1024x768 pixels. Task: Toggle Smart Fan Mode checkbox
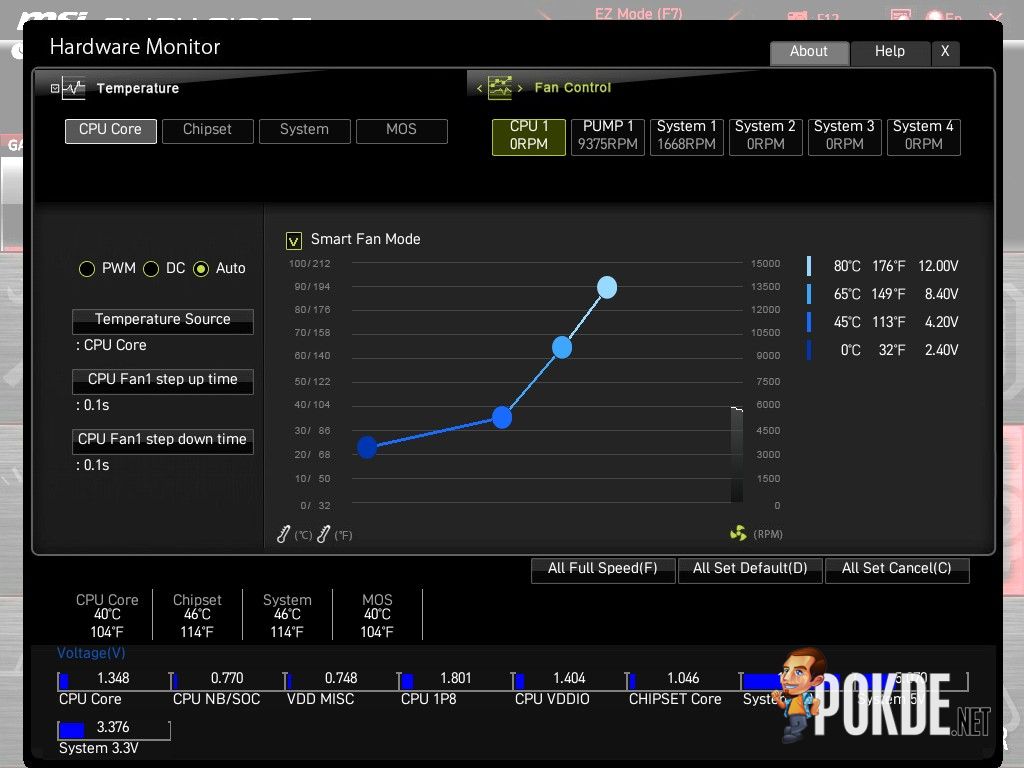(293, 241)
